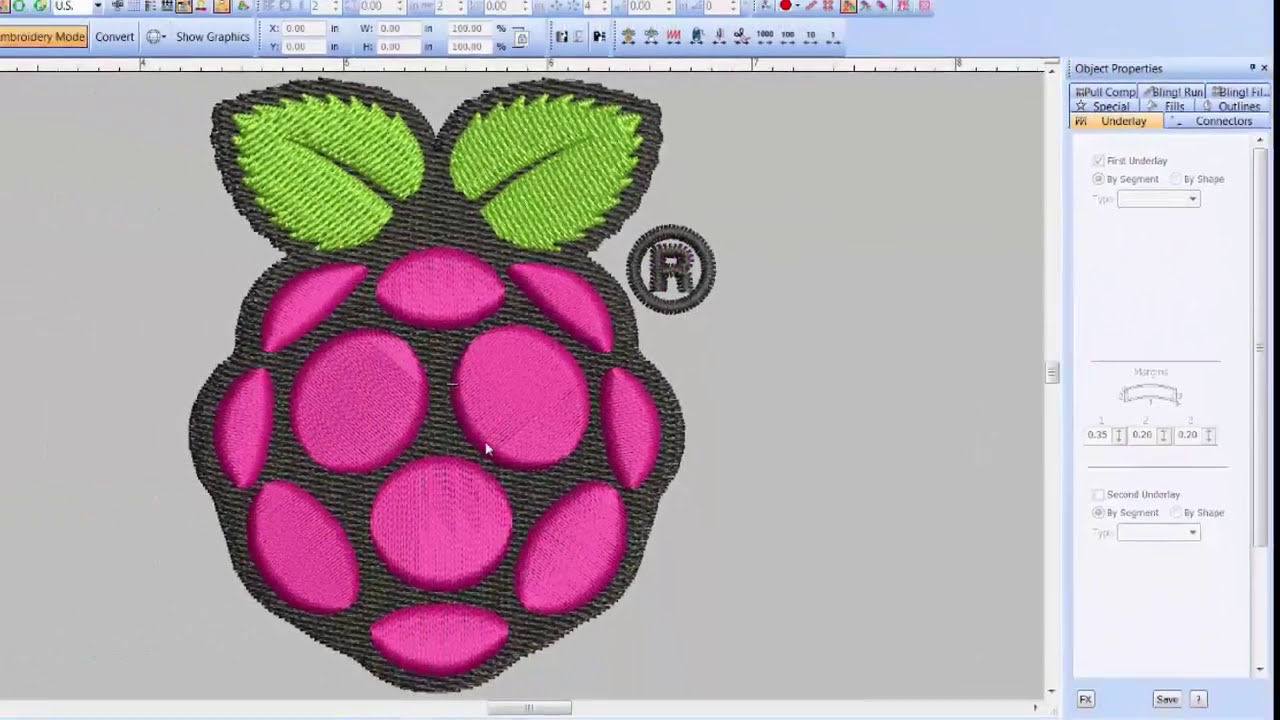Click the travel by 1 stitch icon
This screenshot has height=720, width=1280.
coord(833,36)
